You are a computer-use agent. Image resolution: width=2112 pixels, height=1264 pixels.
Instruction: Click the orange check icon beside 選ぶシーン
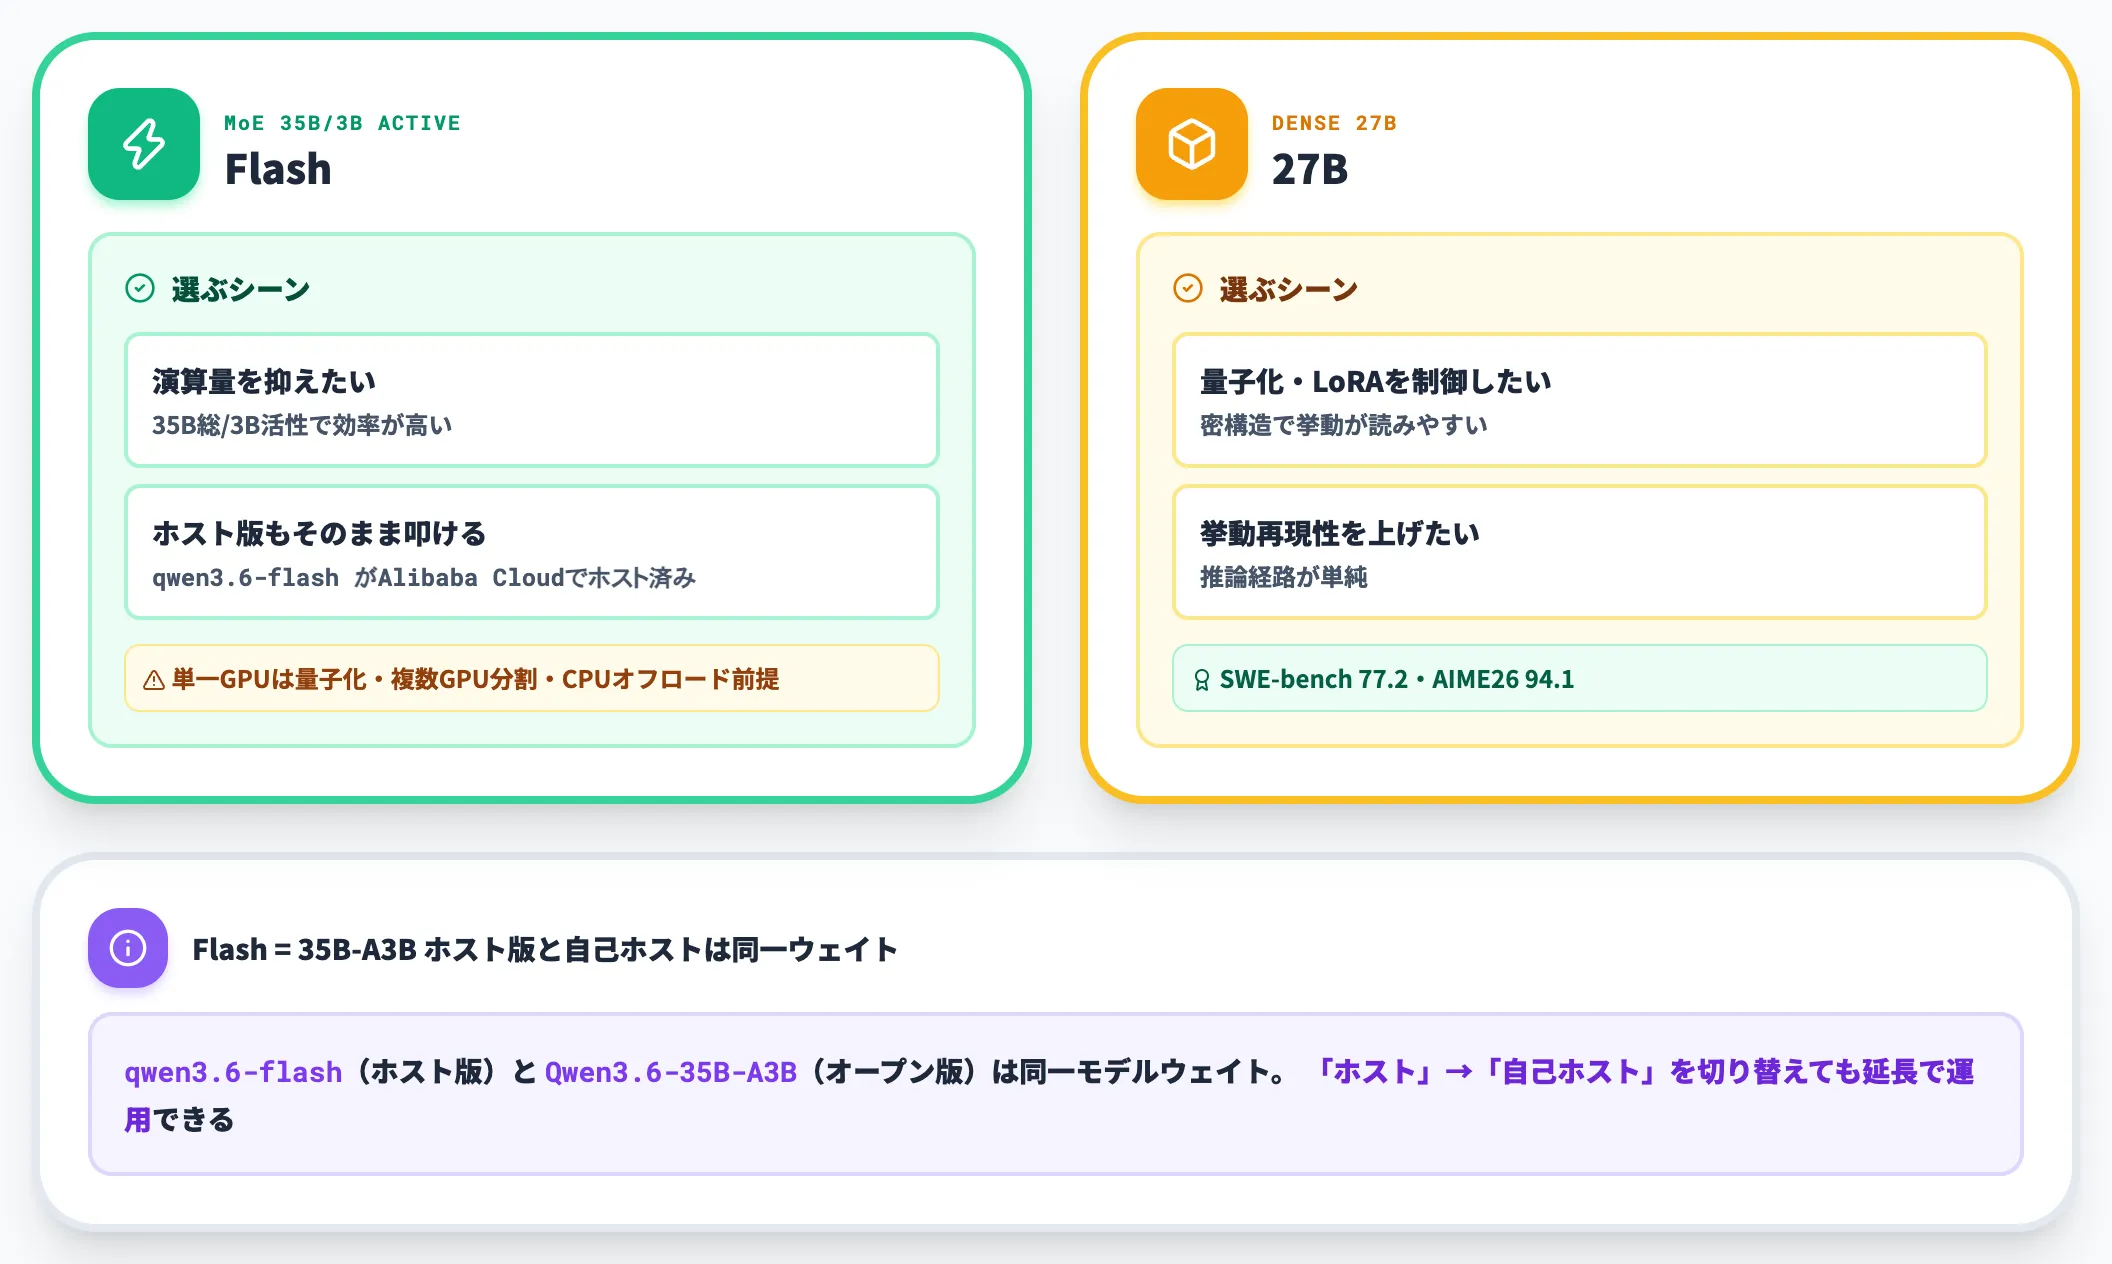1187,289
